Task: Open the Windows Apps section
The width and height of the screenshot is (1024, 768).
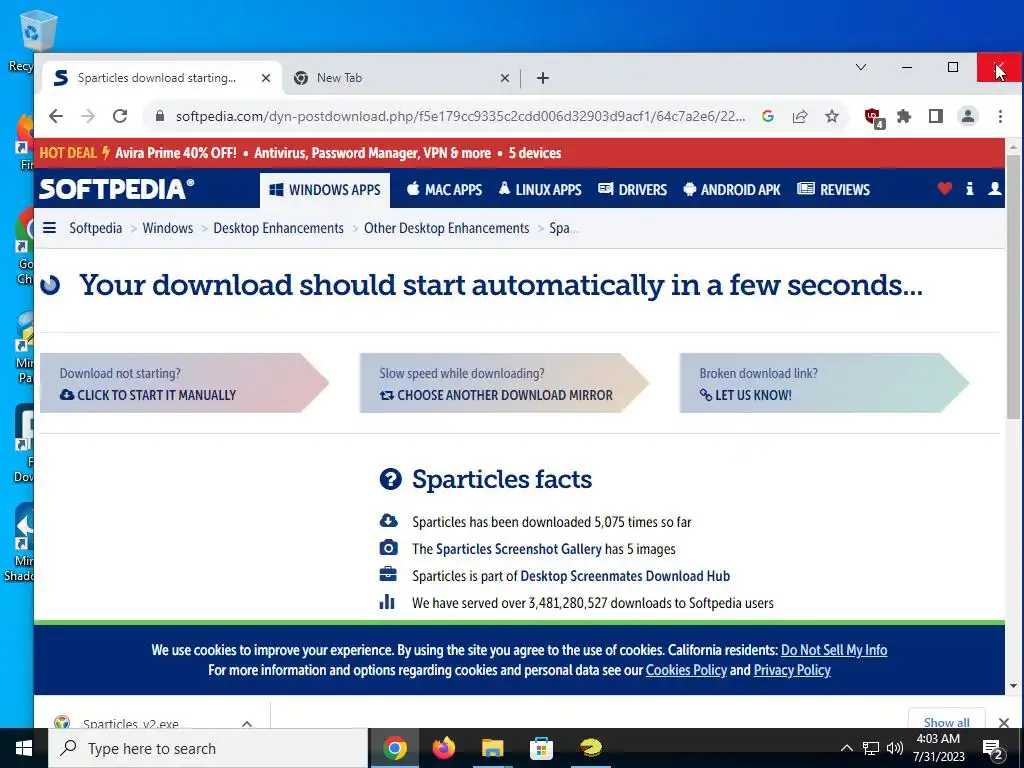Action: [x=325, y=190]
